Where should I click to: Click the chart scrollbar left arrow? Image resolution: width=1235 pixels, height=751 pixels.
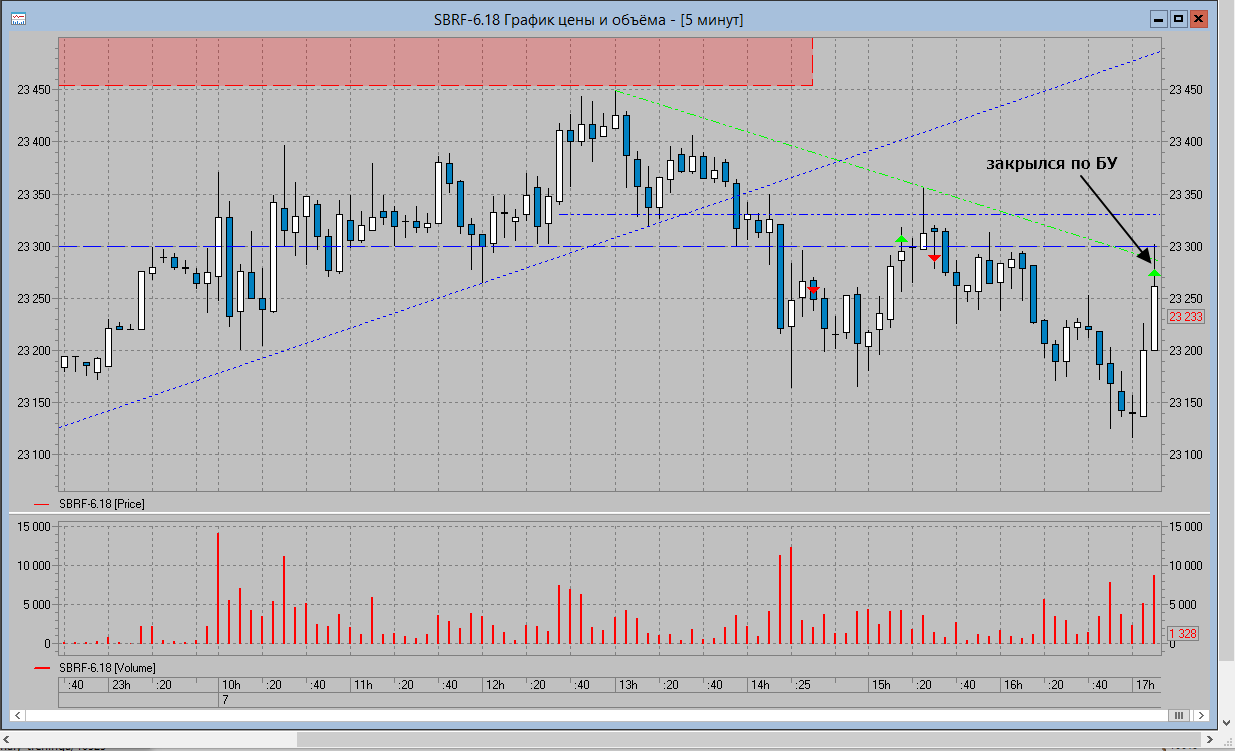pos(18,715)
